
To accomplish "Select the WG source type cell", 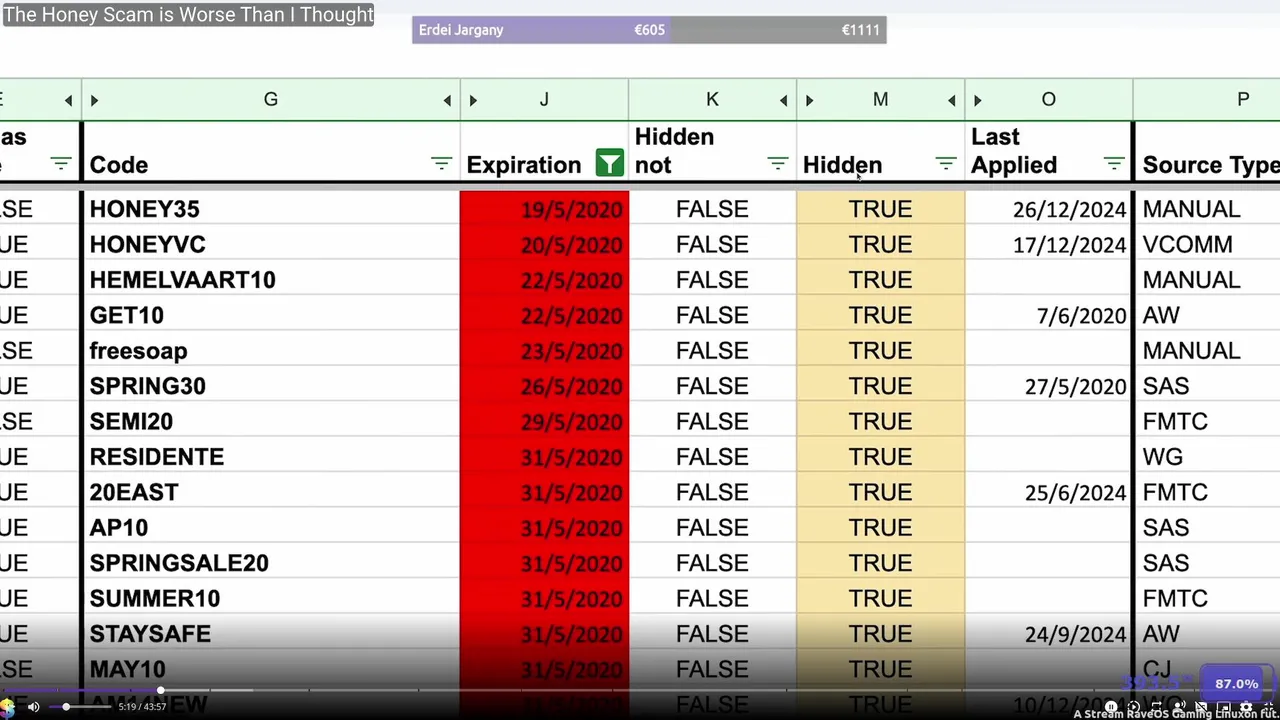I will coord(1208,457).
